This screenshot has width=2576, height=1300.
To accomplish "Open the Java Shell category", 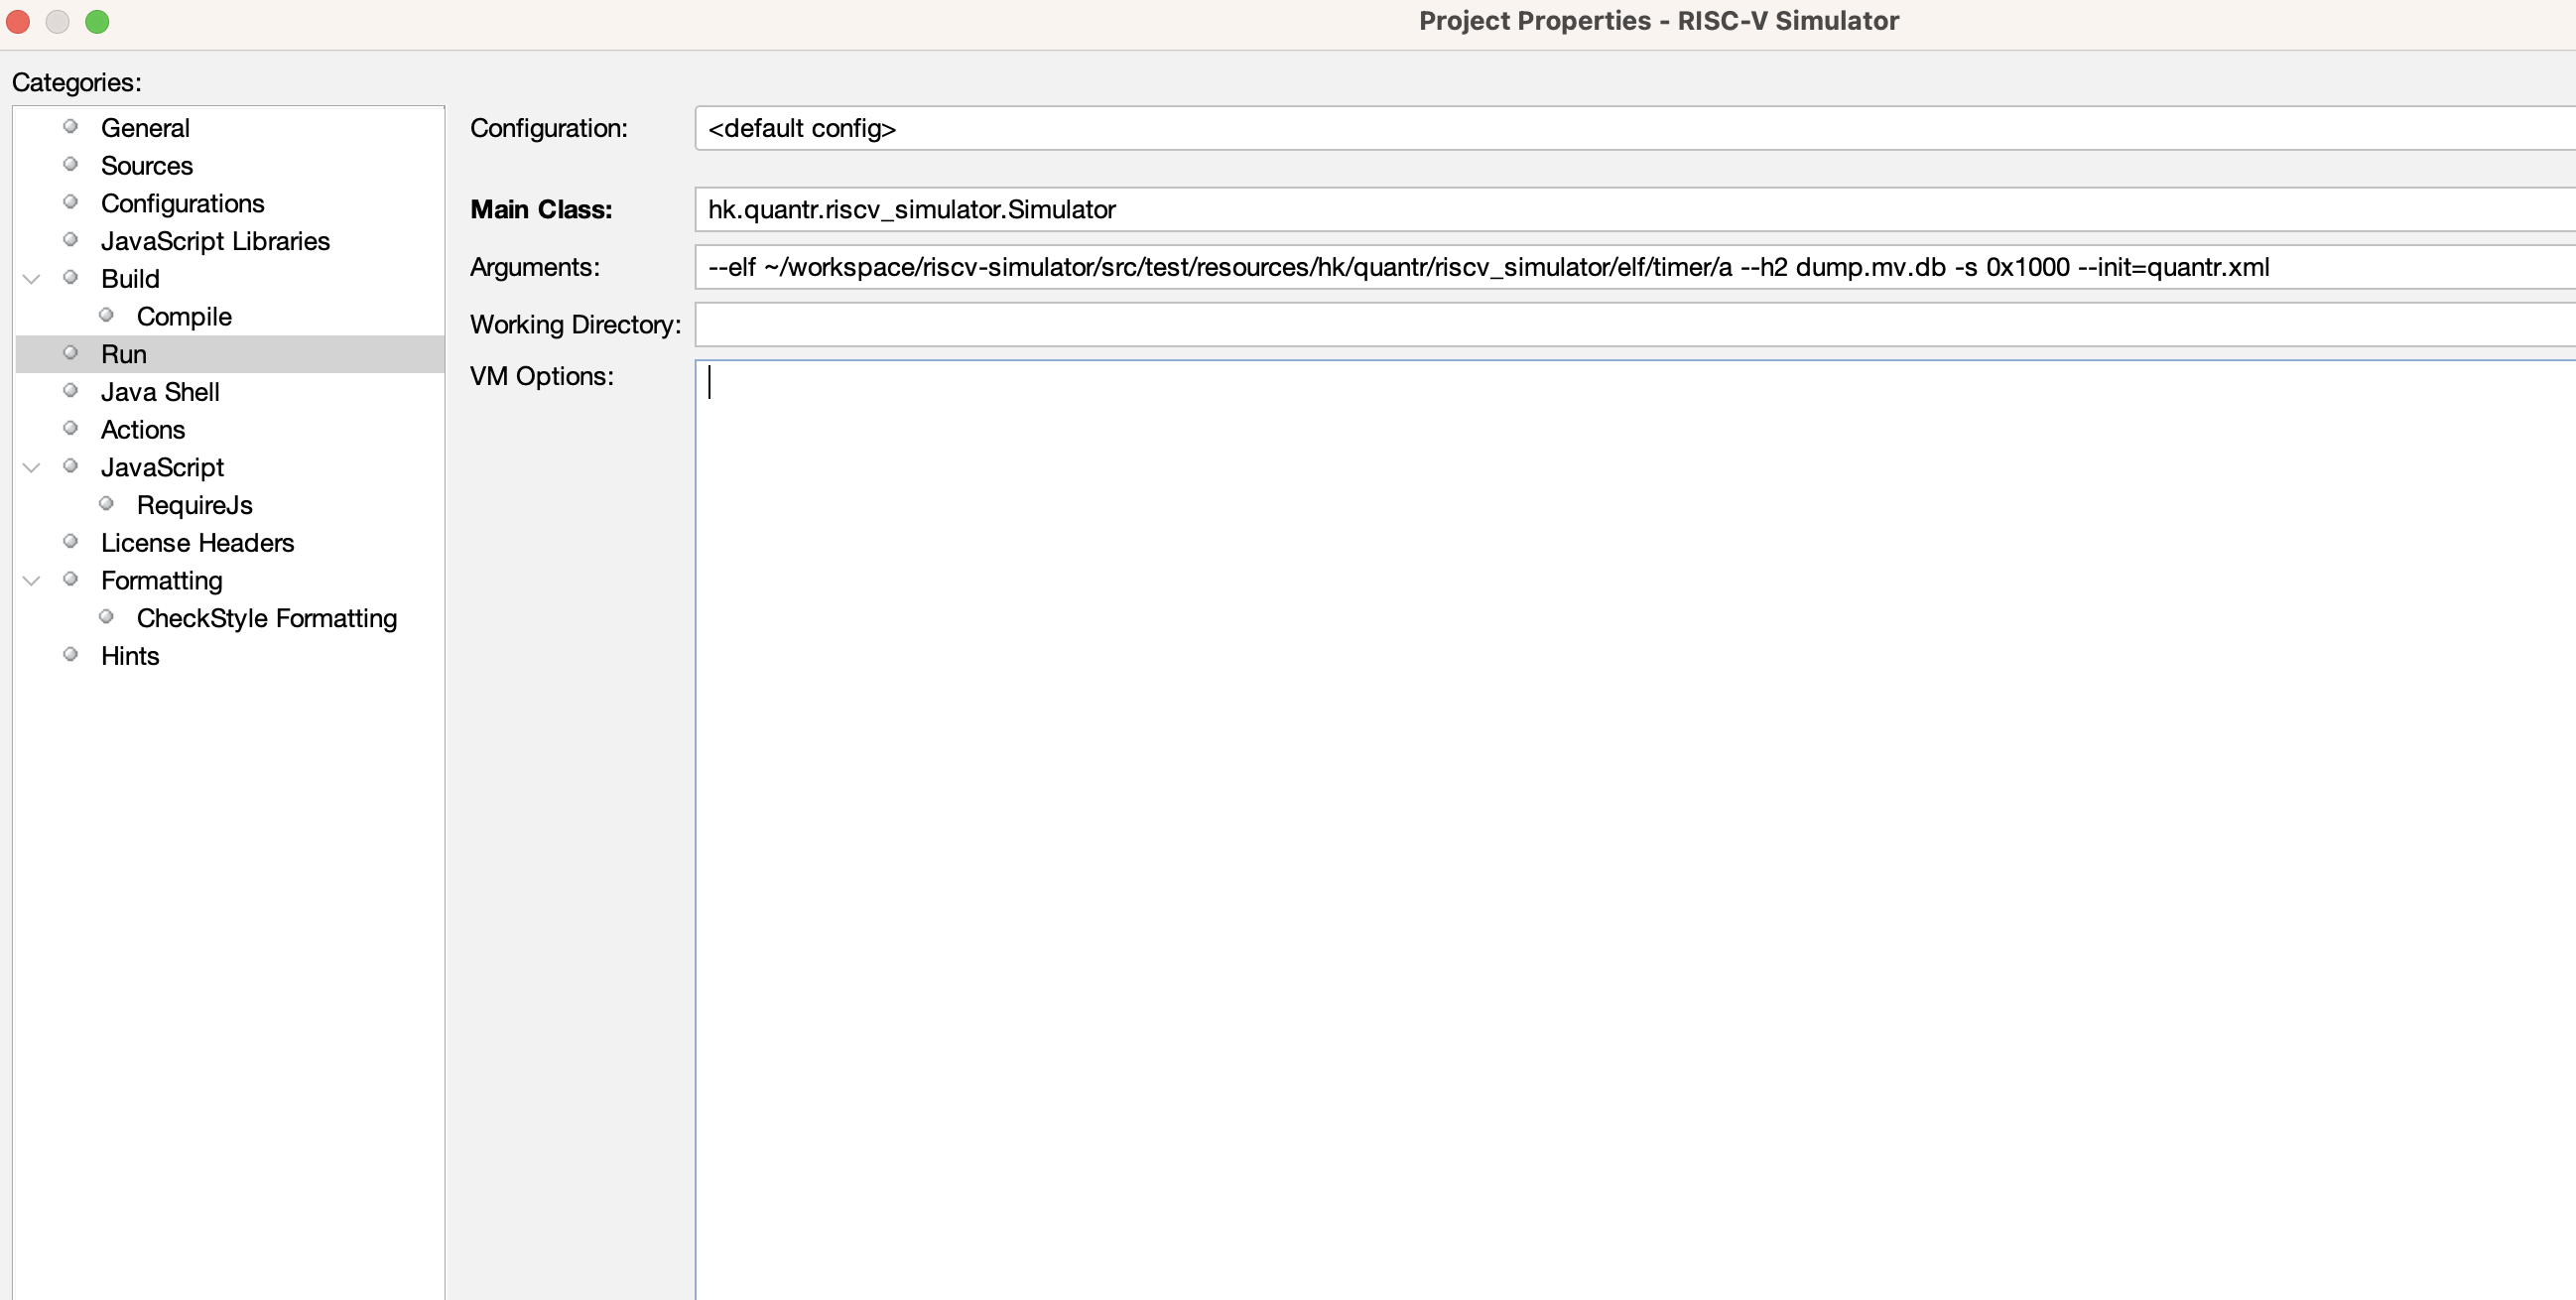I will coord(160,392).
